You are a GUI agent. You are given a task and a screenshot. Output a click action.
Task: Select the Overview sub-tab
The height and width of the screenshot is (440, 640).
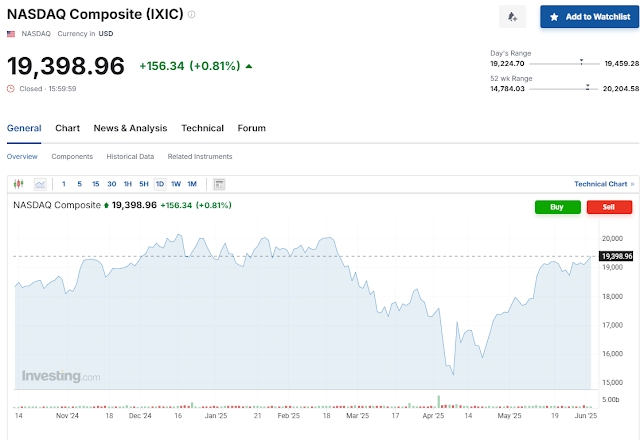(22, 156)
